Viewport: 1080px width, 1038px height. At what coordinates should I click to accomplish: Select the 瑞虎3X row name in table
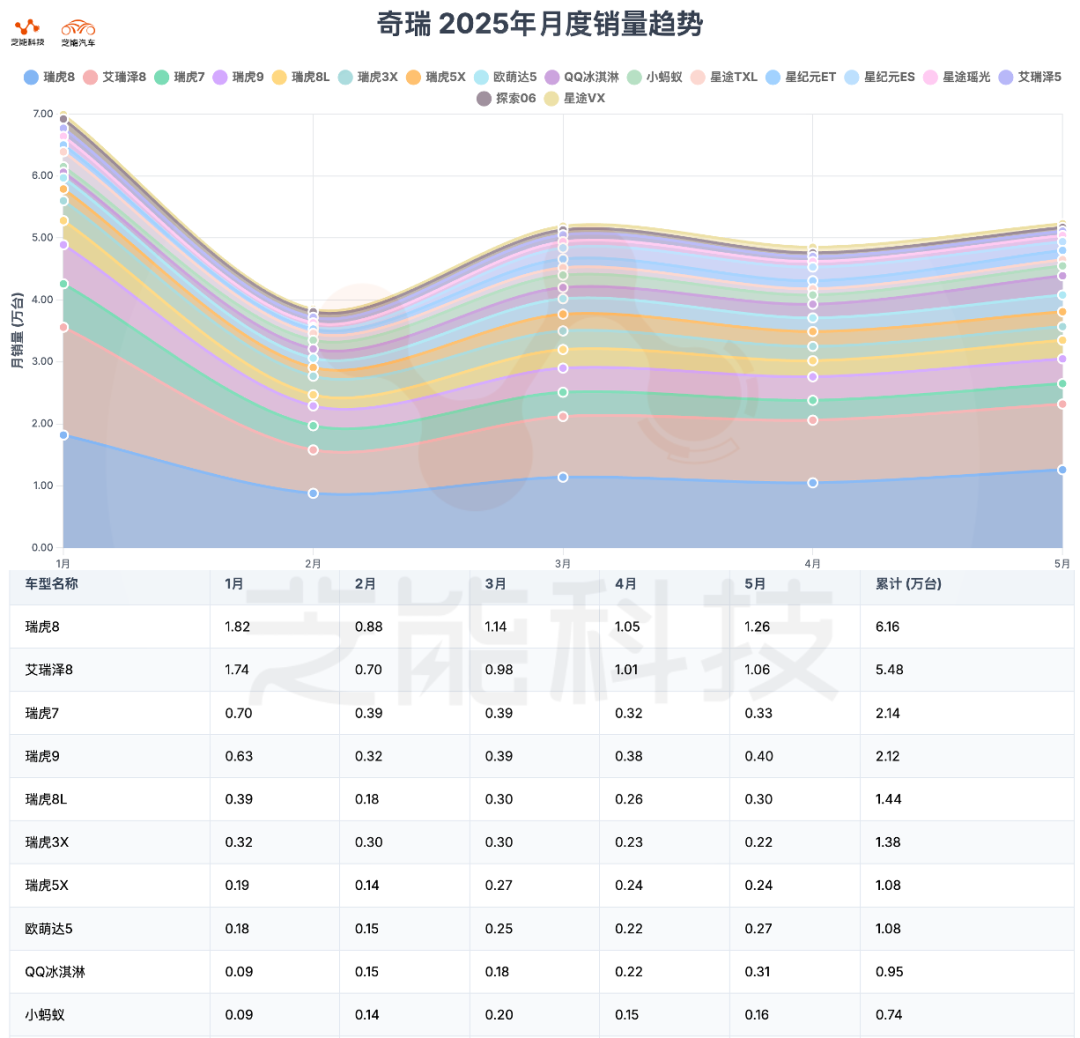point(47,842)
